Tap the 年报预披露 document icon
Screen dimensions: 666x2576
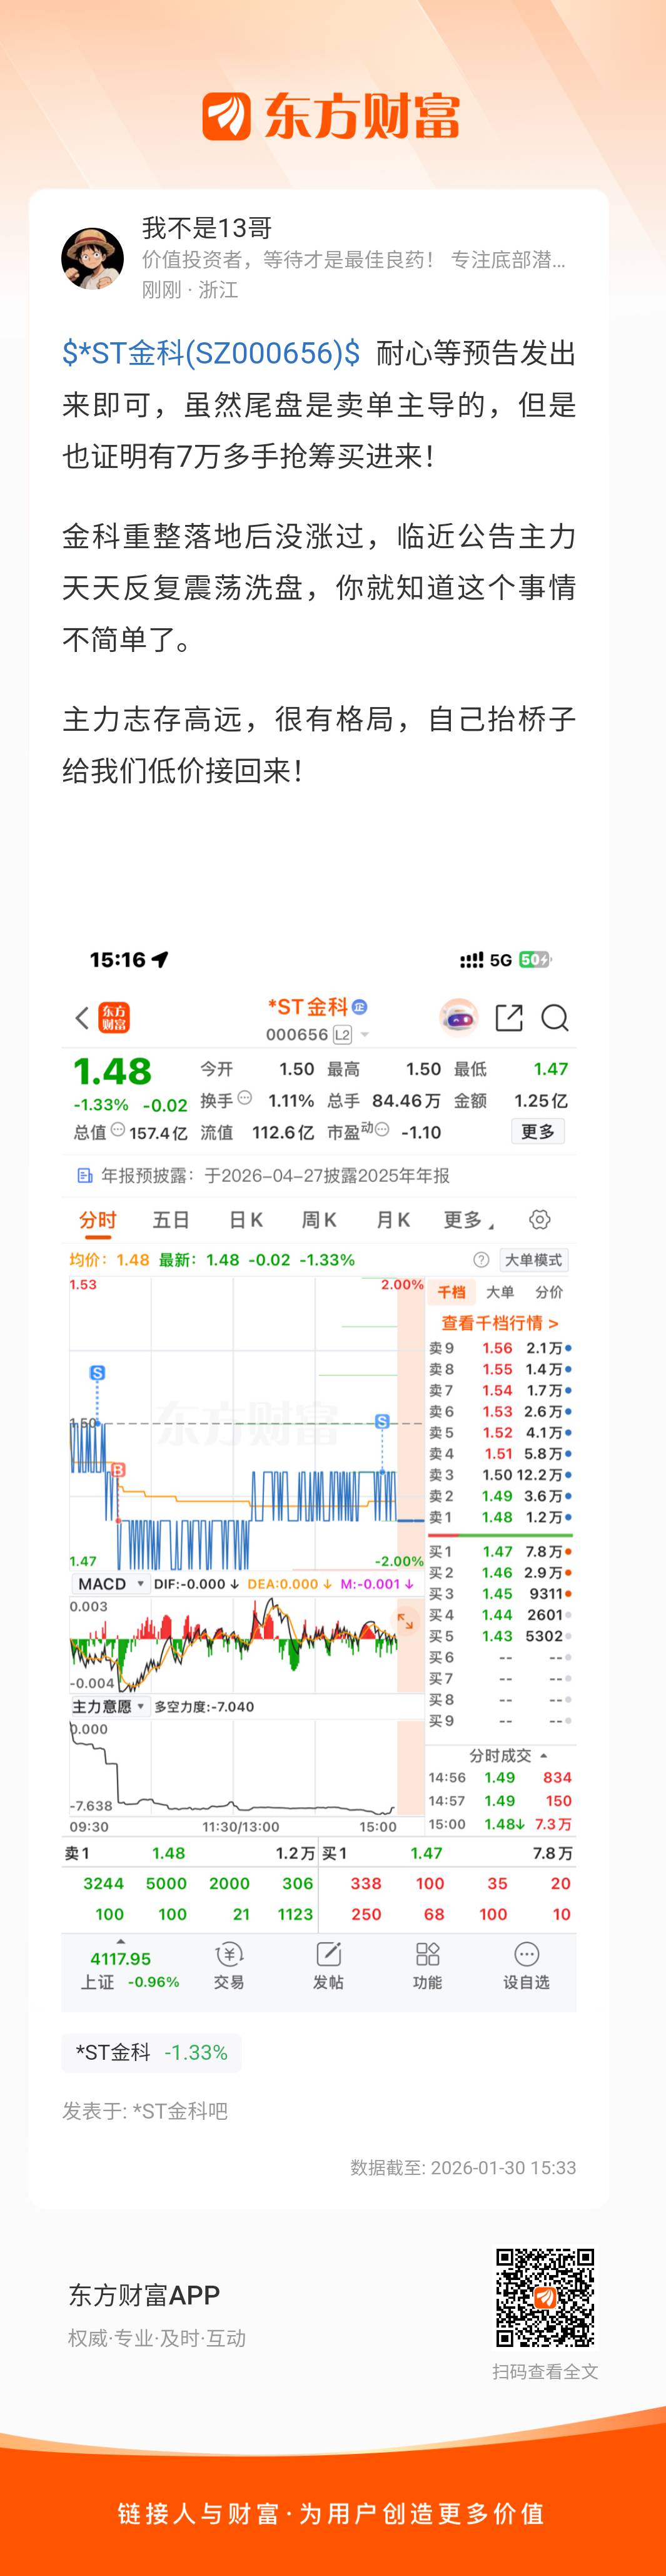[x=85, y=1175]
